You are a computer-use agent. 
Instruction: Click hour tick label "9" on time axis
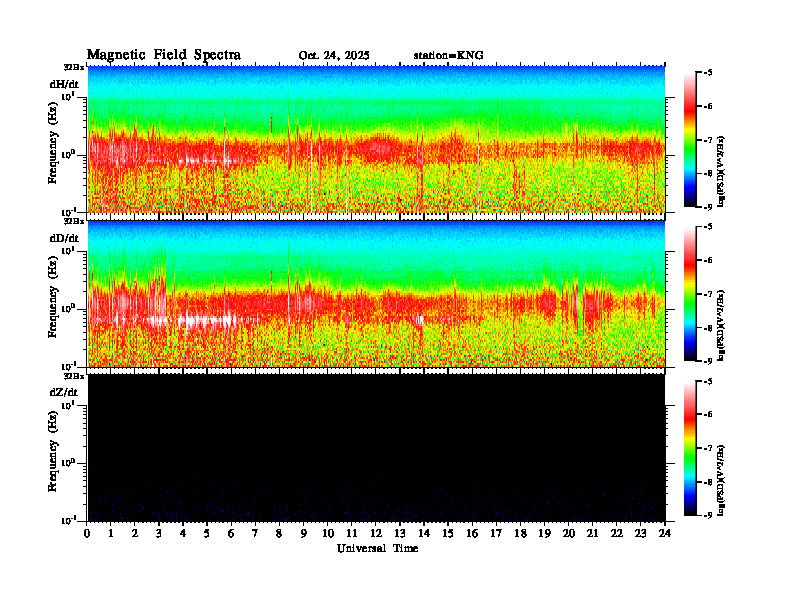304,533
